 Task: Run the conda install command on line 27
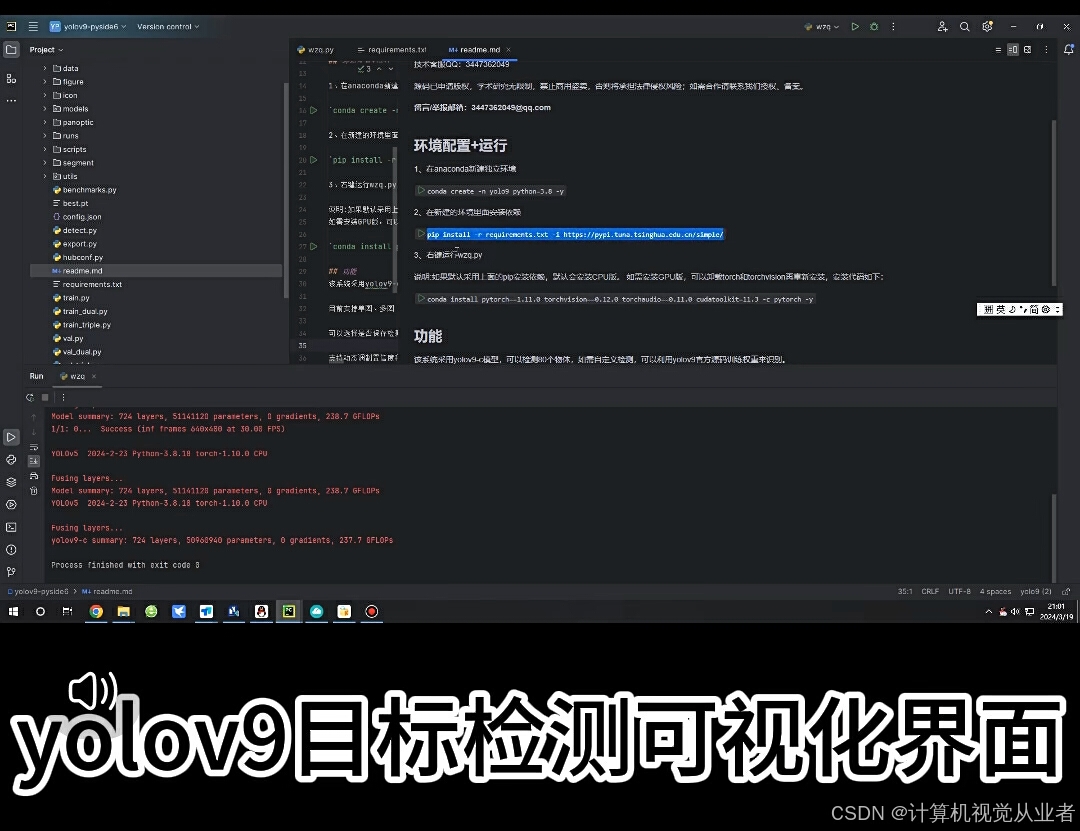313,246
